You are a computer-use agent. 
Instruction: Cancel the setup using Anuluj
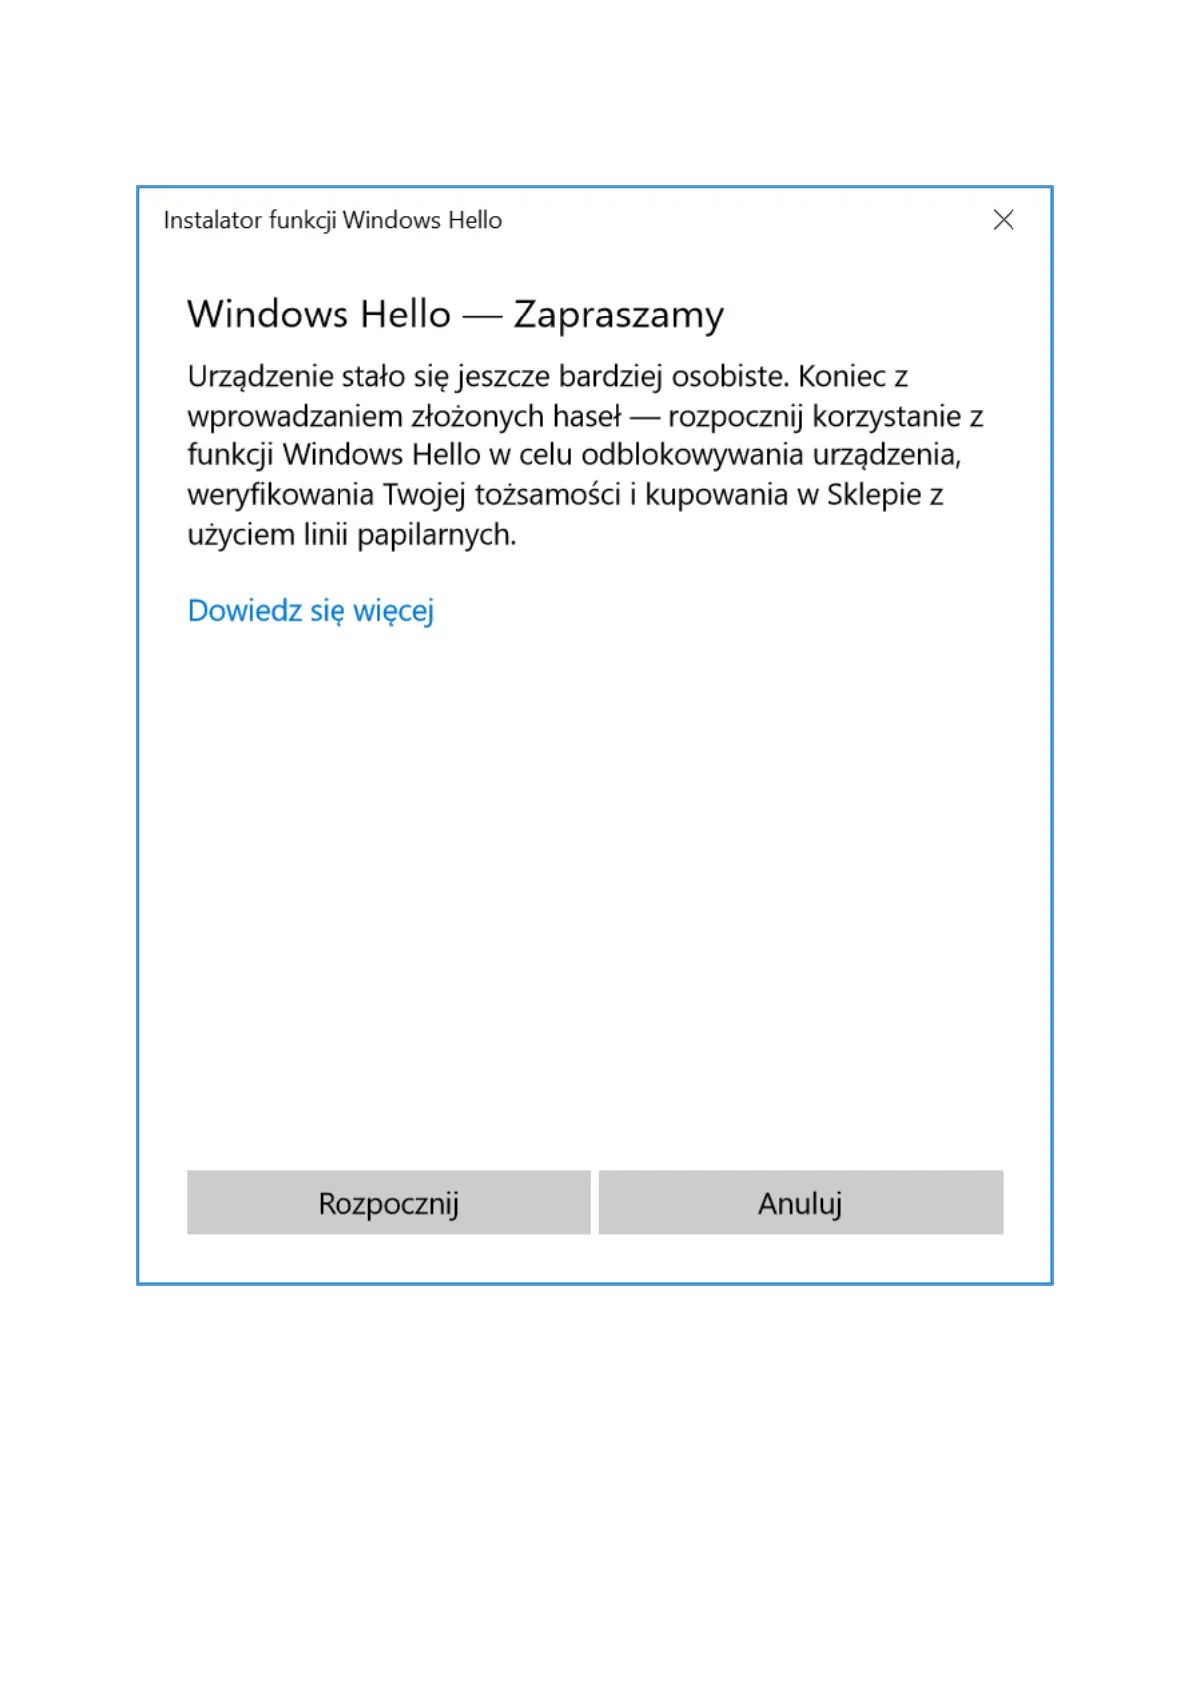coord(801,1202)
